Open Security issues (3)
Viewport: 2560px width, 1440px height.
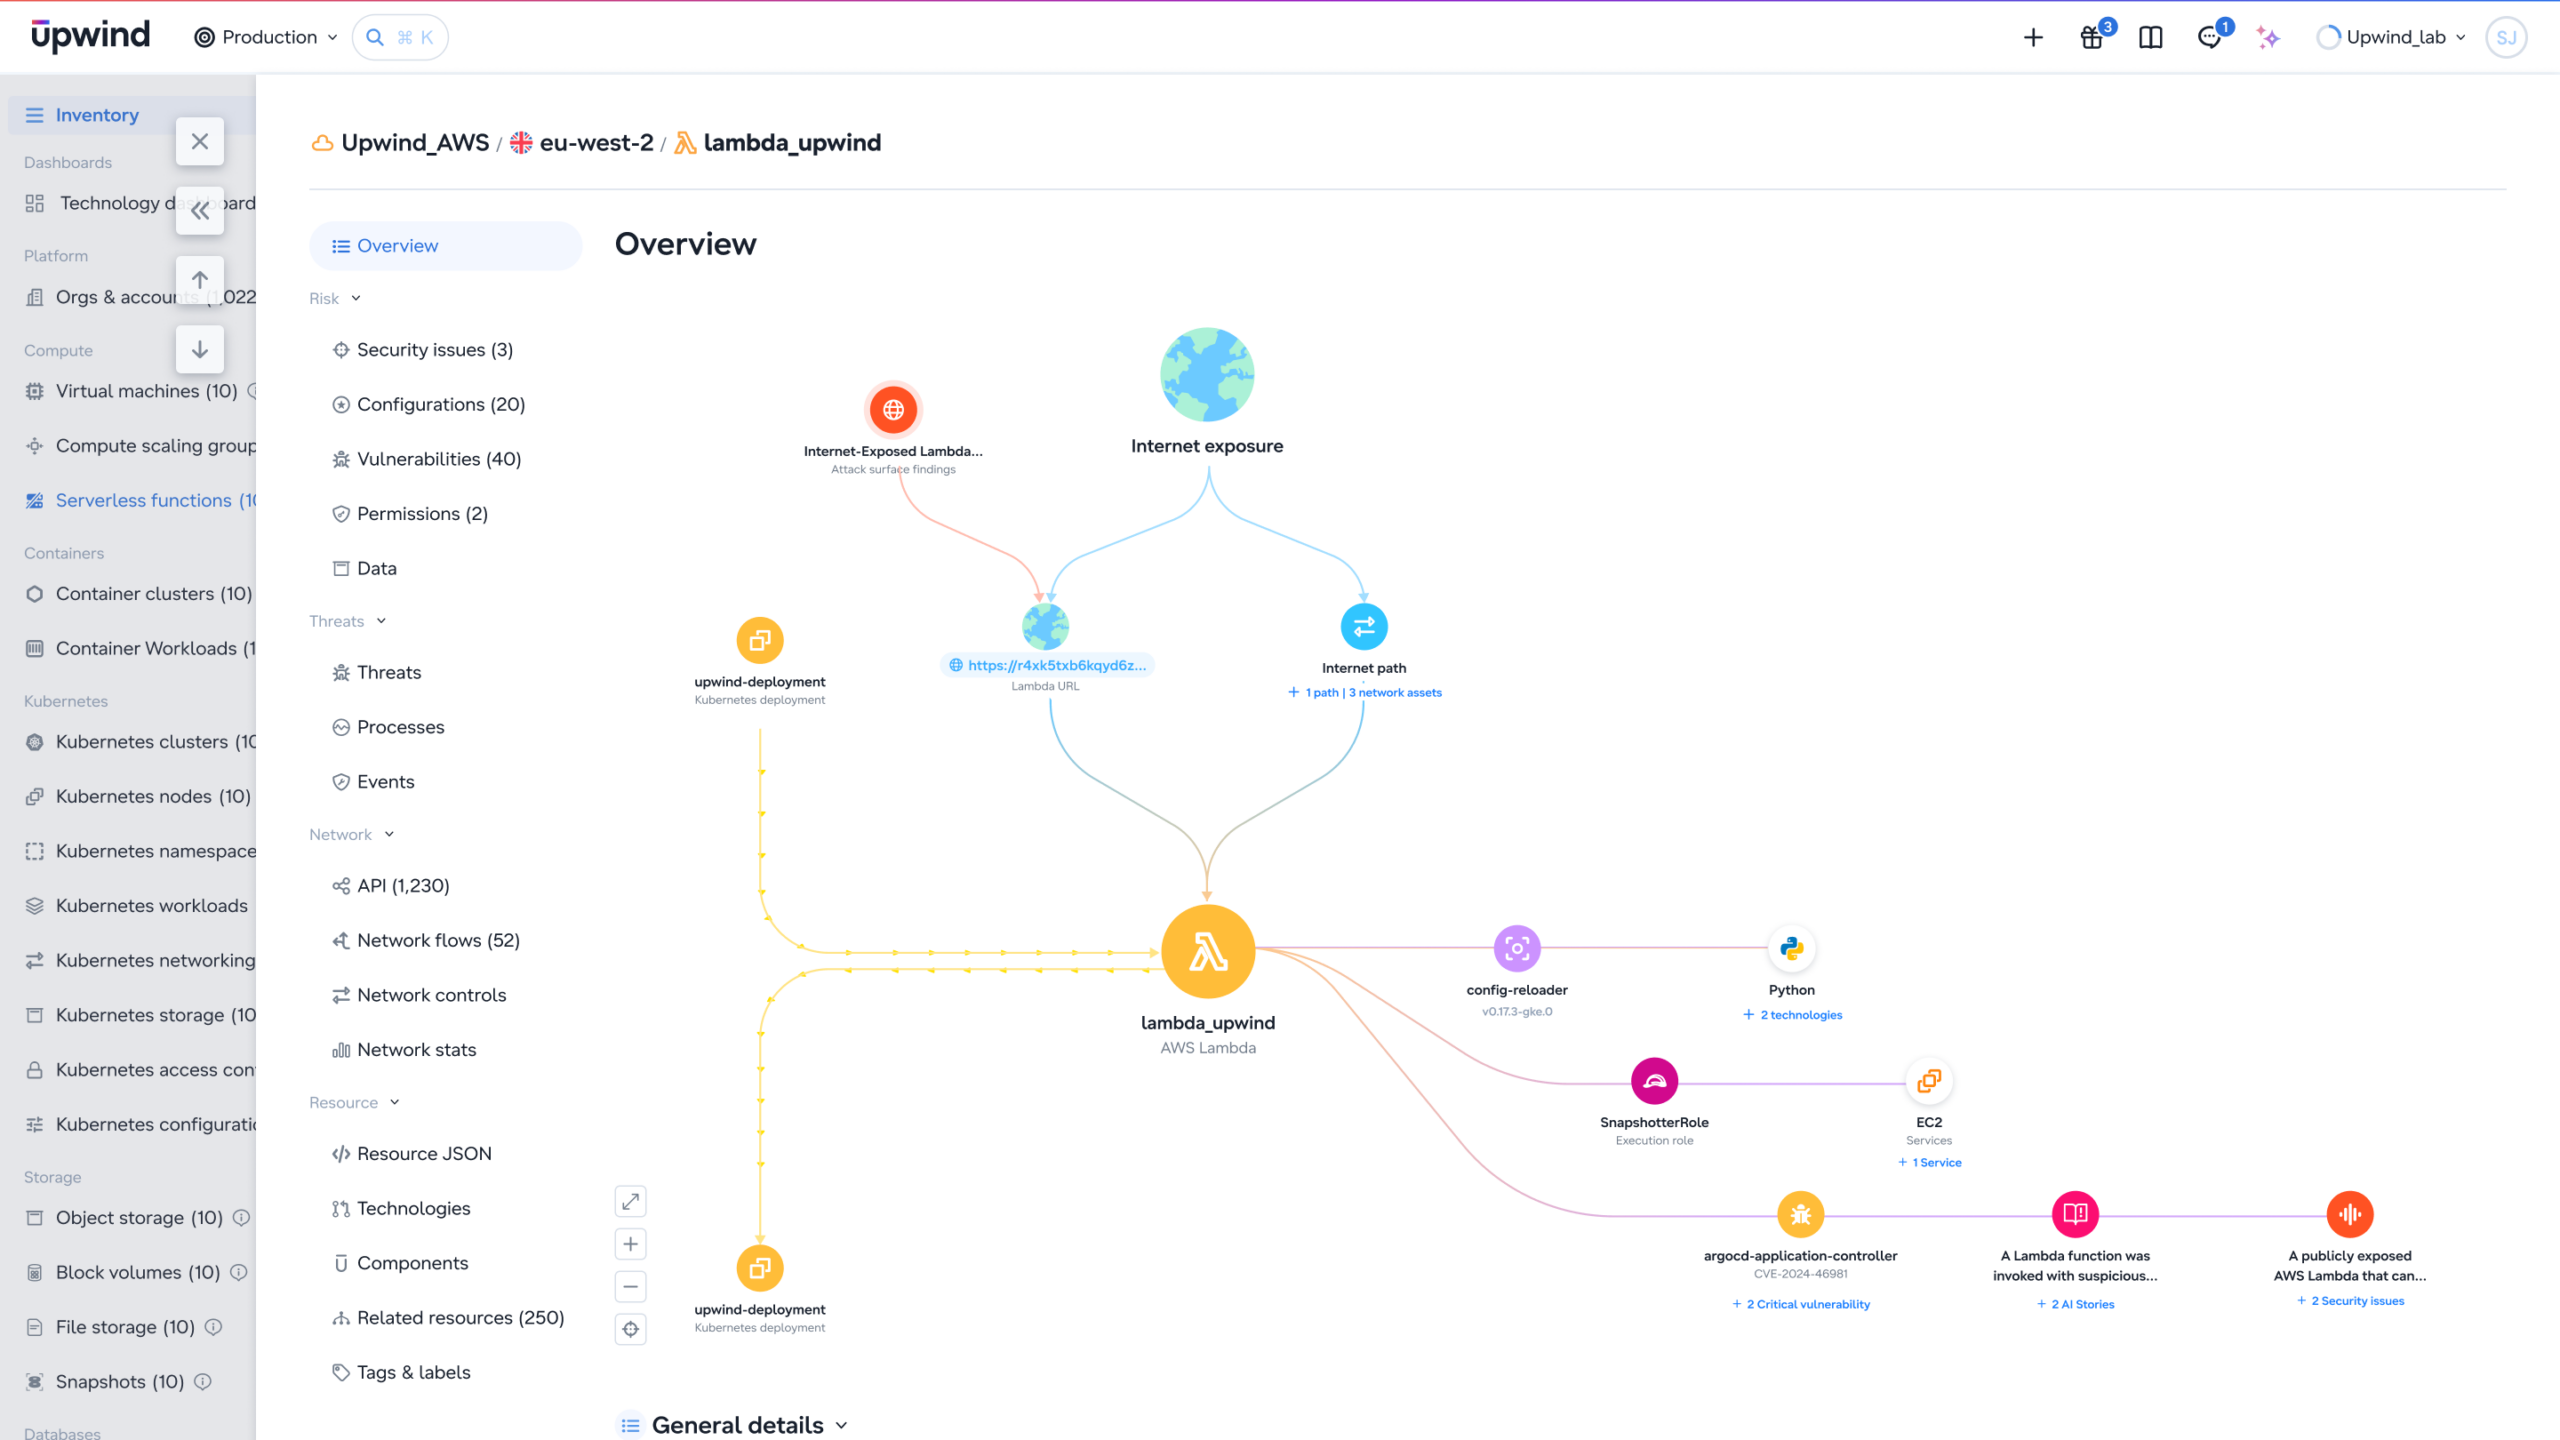point(422,350)
